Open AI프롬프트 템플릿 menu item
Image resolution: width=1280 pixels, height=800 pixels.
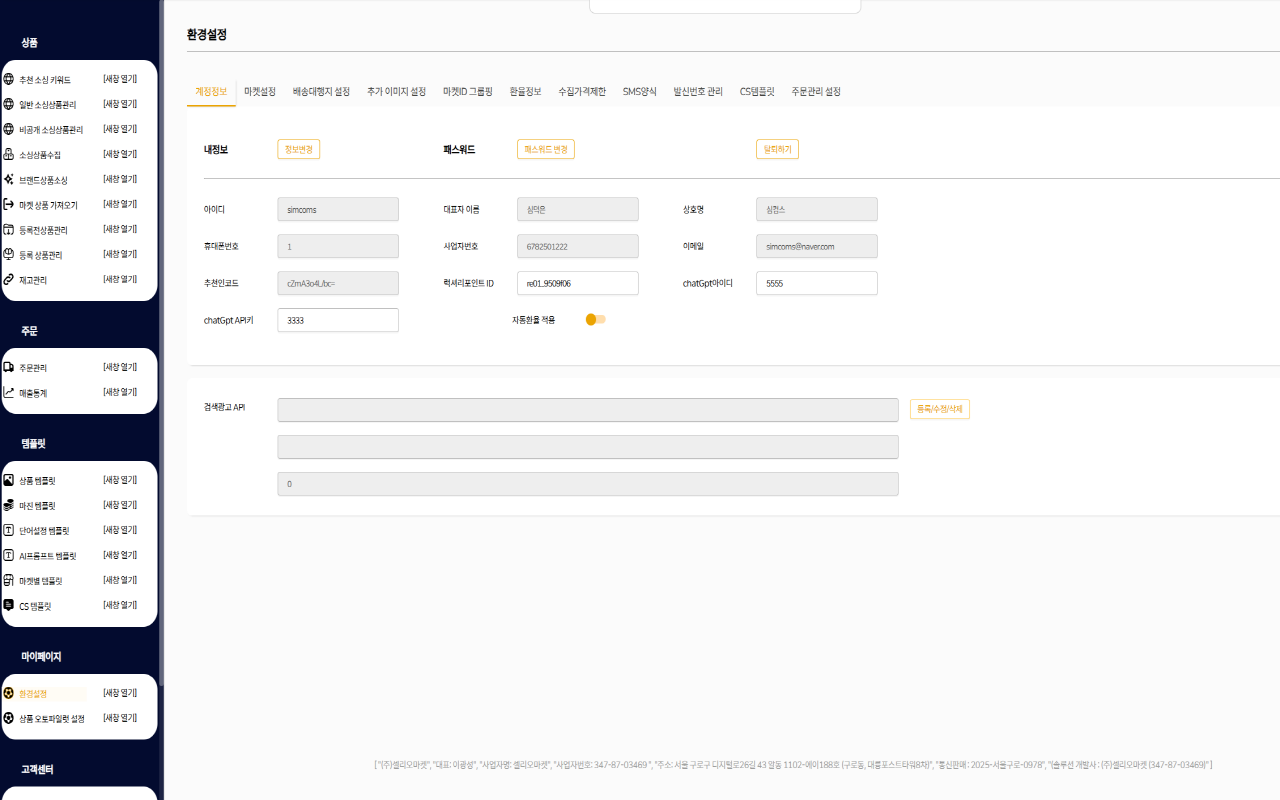coord(48,556)
